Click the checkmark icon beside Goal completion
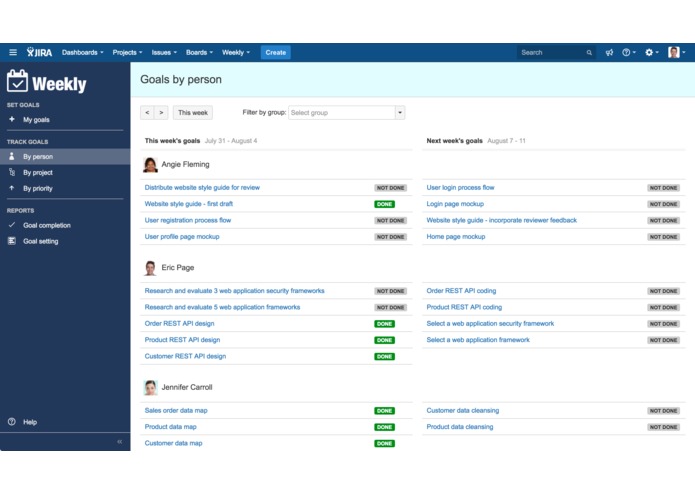The height and width of the screenshot is (494, 695). point(12,225)
